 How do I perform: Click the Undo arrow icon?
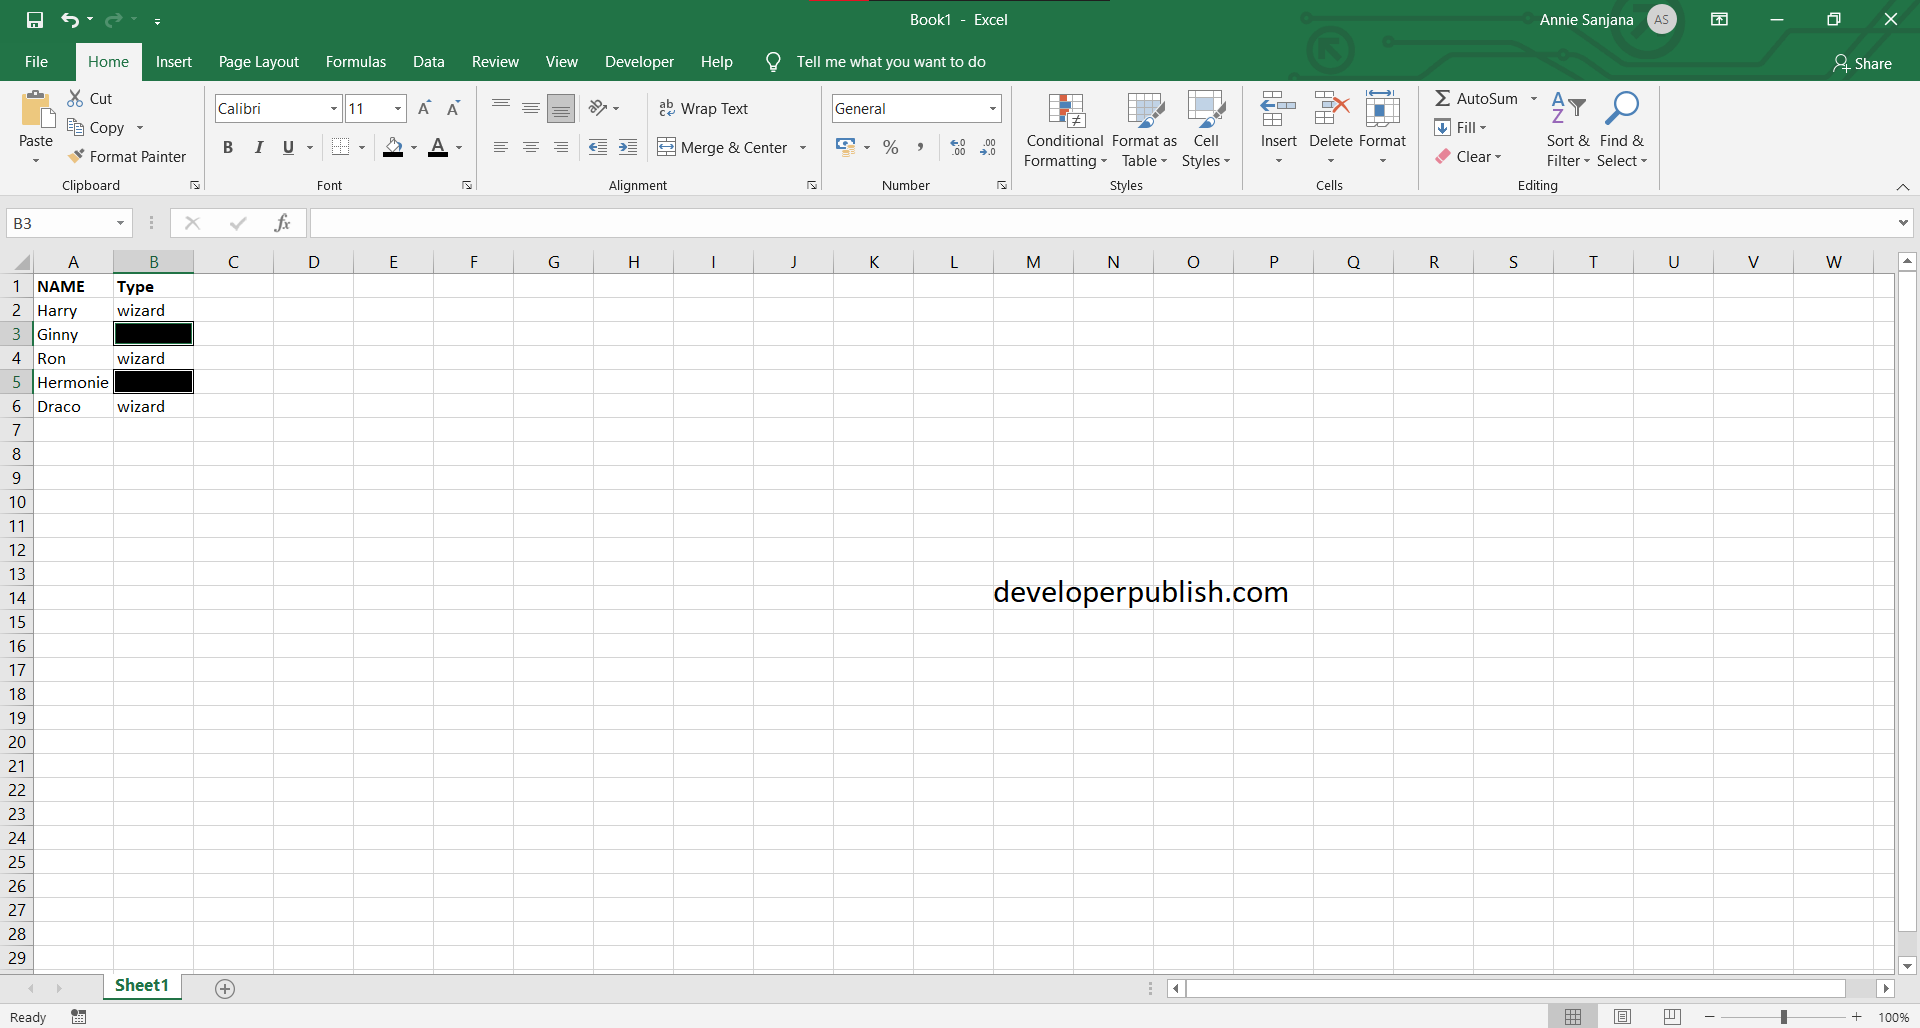(x=69, y=19)
